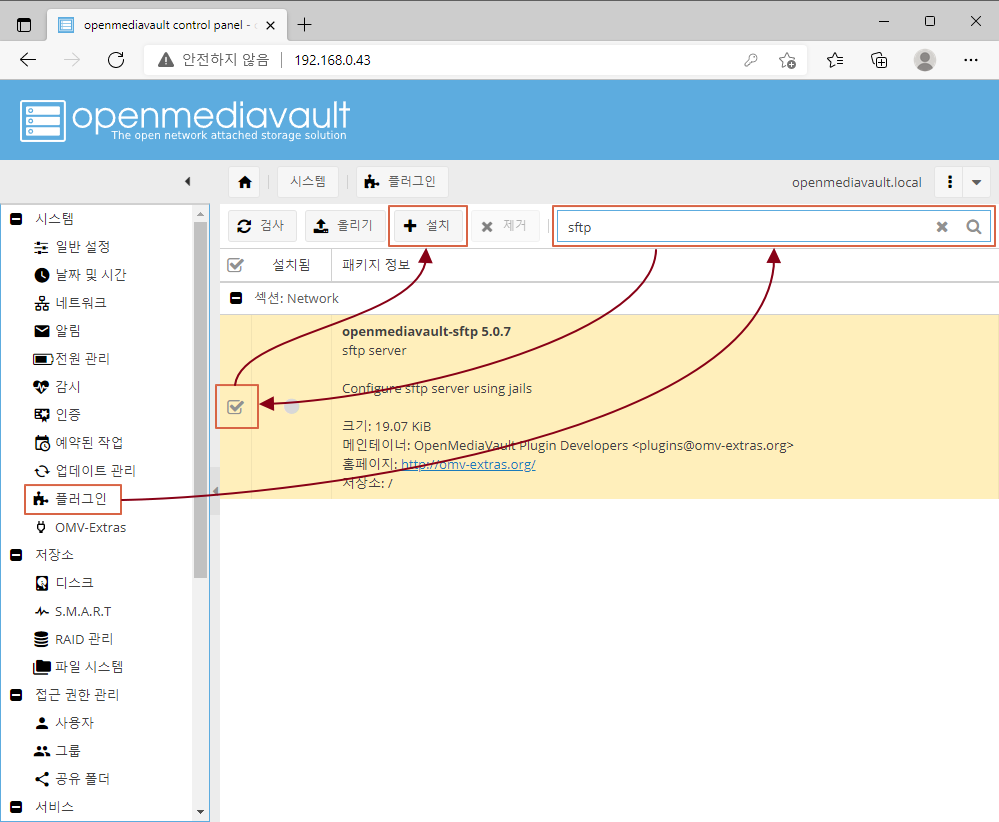Click the 올리기 (upload) button
999x822 pixels.
pyautogui.click(x=345, y=226)
